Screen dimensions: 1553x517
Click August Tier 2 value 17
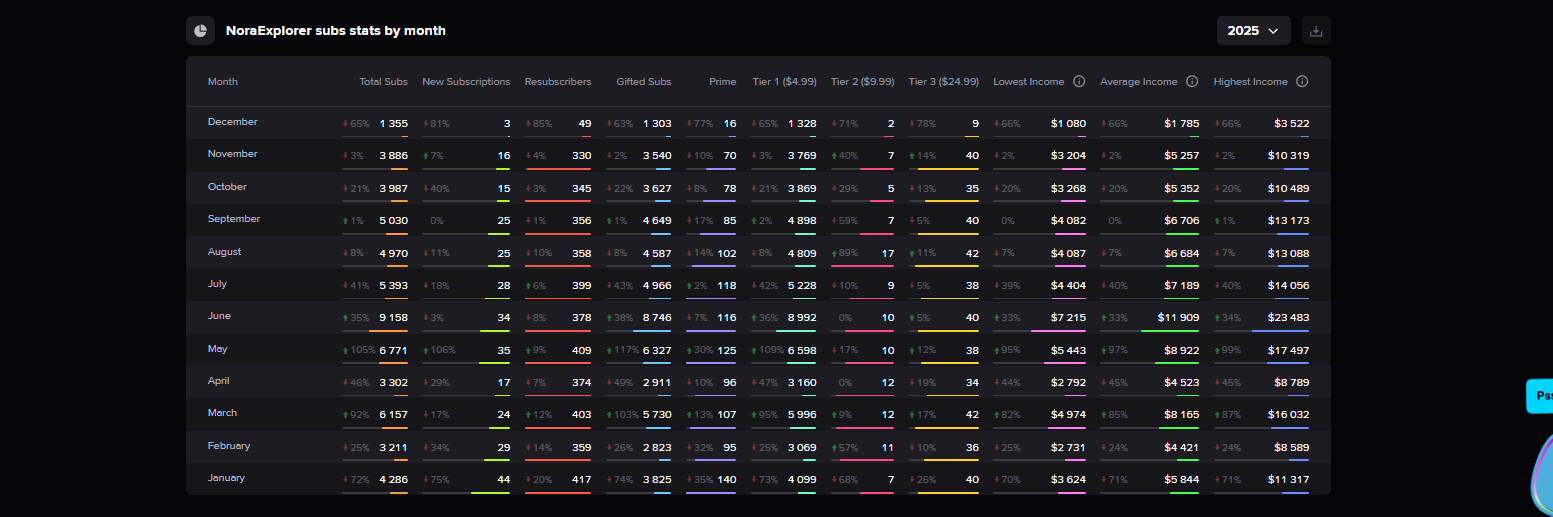(x=888, y=254)
